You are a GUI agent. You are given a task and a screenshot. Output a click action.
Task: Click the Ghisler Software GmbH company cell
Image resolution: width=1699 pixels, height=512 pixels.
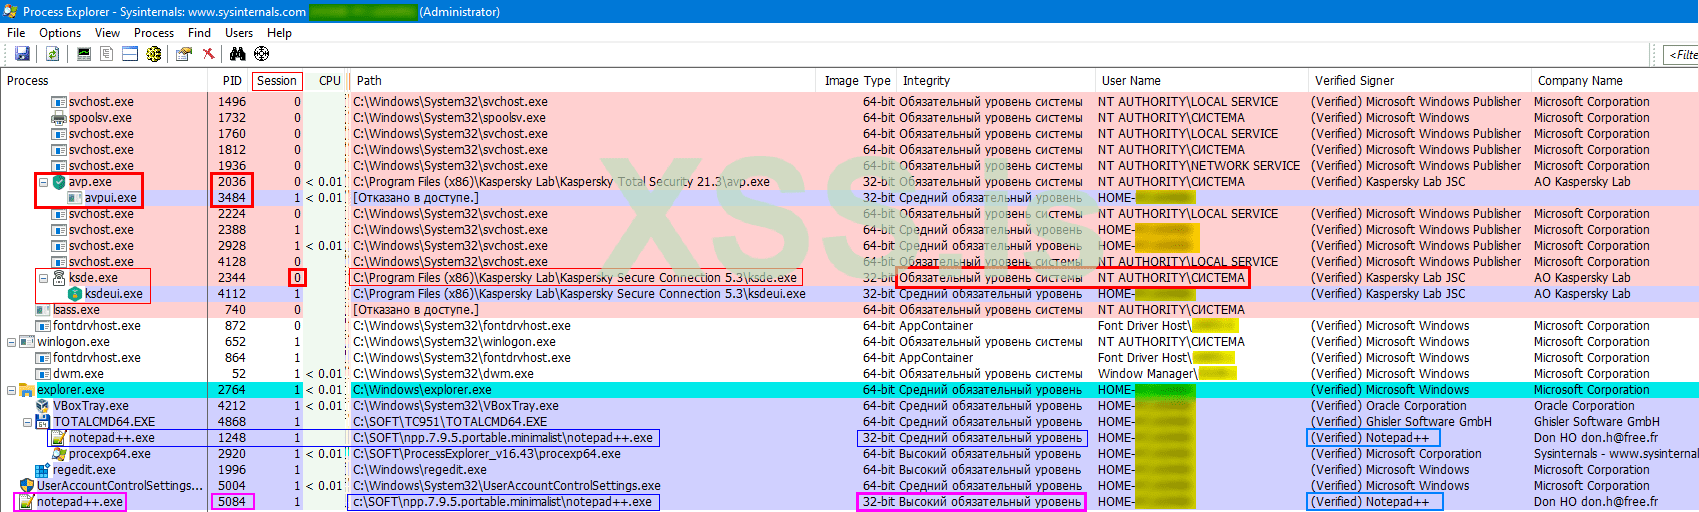coord(1597,422)
